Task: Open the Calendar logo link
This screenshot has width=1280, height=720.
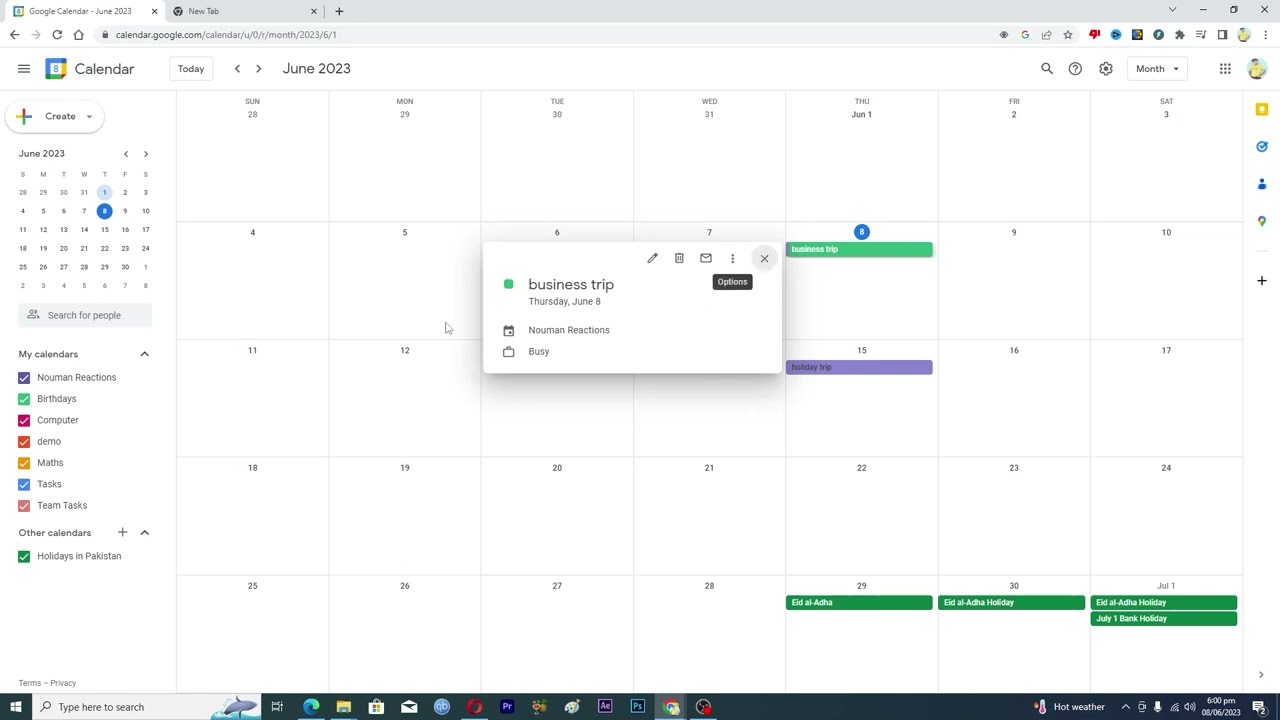Action: pyautogui.click(x=90, y=69)
